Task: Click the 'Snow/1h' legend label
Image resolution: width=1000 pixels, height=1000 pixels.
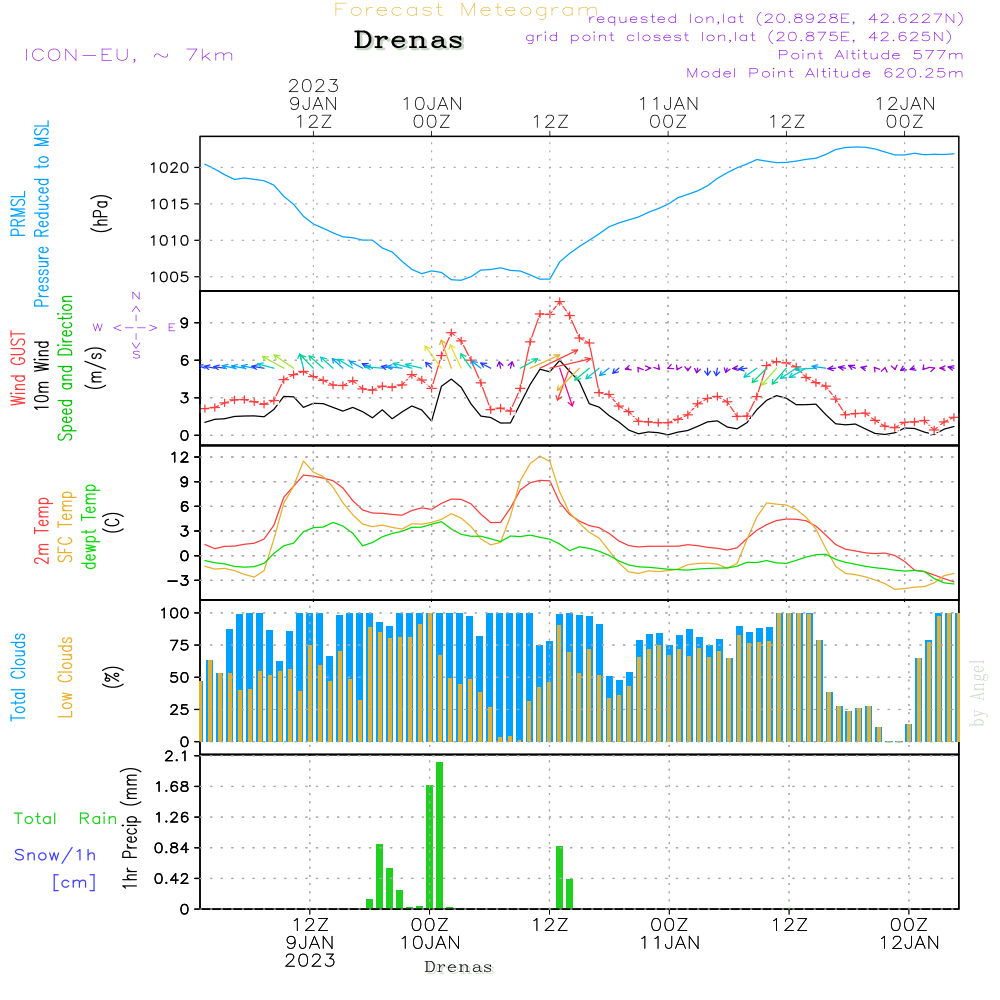Action: tap(55, 855)
